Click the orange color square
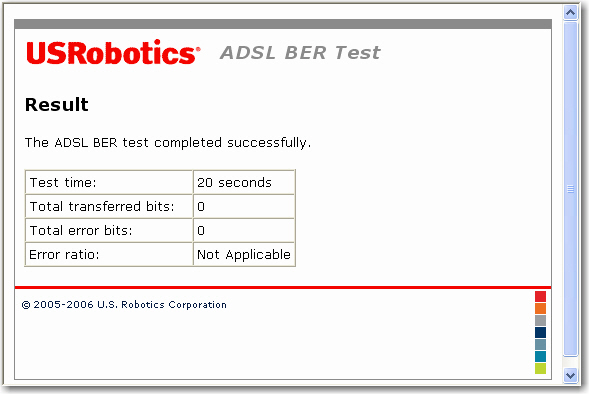The width and height of the screenshot is (589, 394). (540, 308)
